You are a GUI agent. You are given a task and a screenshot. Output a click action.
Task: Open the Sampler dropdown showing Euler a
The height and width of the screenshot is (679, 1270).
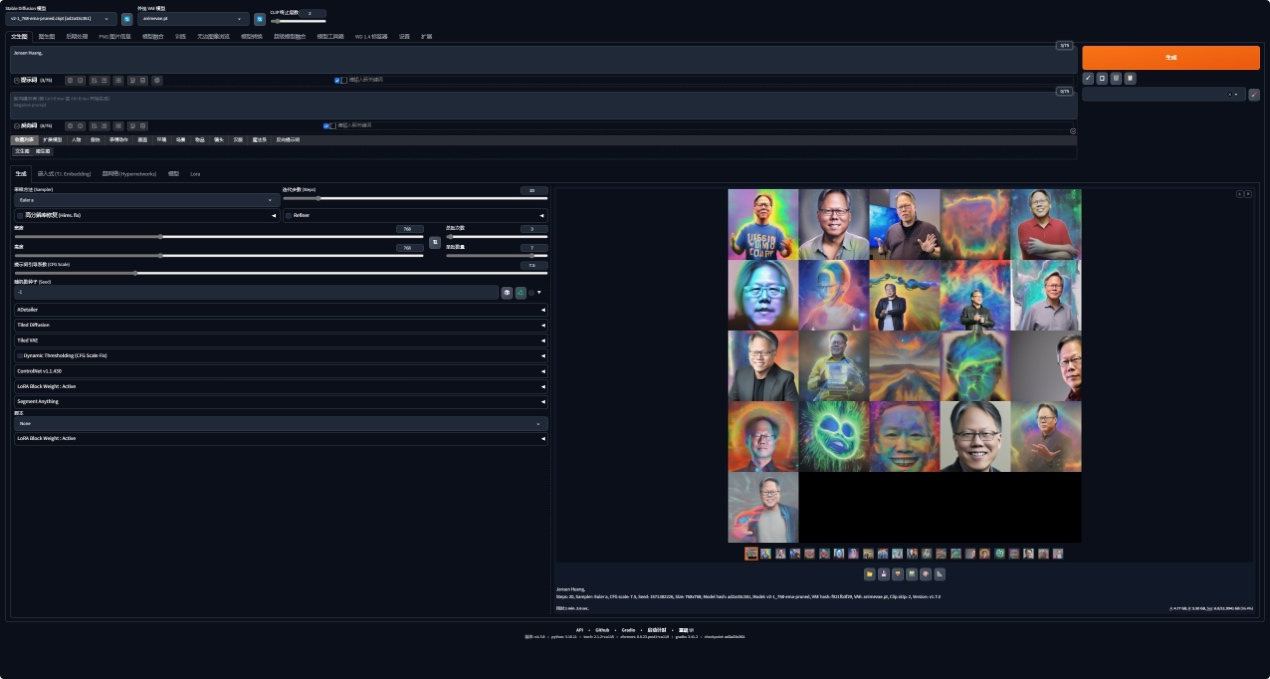pyautogui.click(x=147, y=200)
